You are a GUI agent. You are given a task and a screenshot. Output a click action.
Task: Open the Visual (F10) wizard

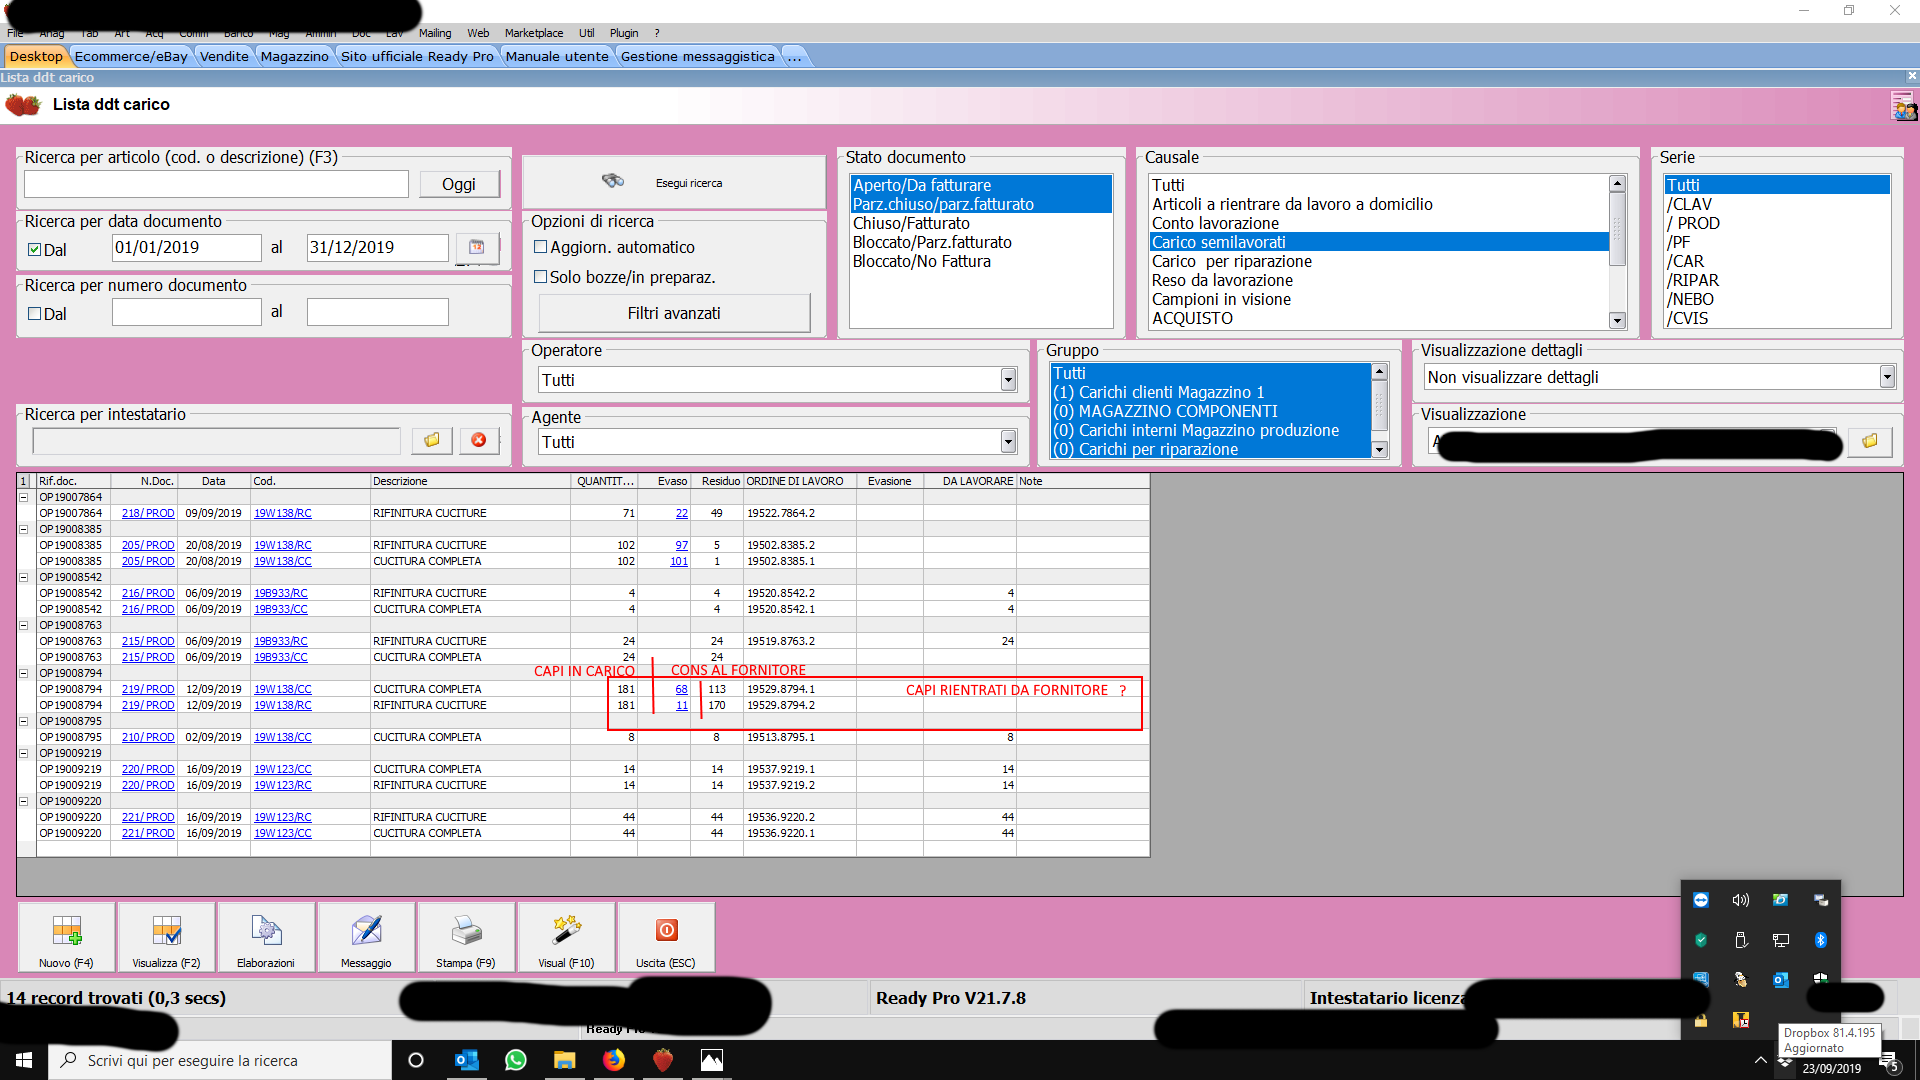pos(566,937)
